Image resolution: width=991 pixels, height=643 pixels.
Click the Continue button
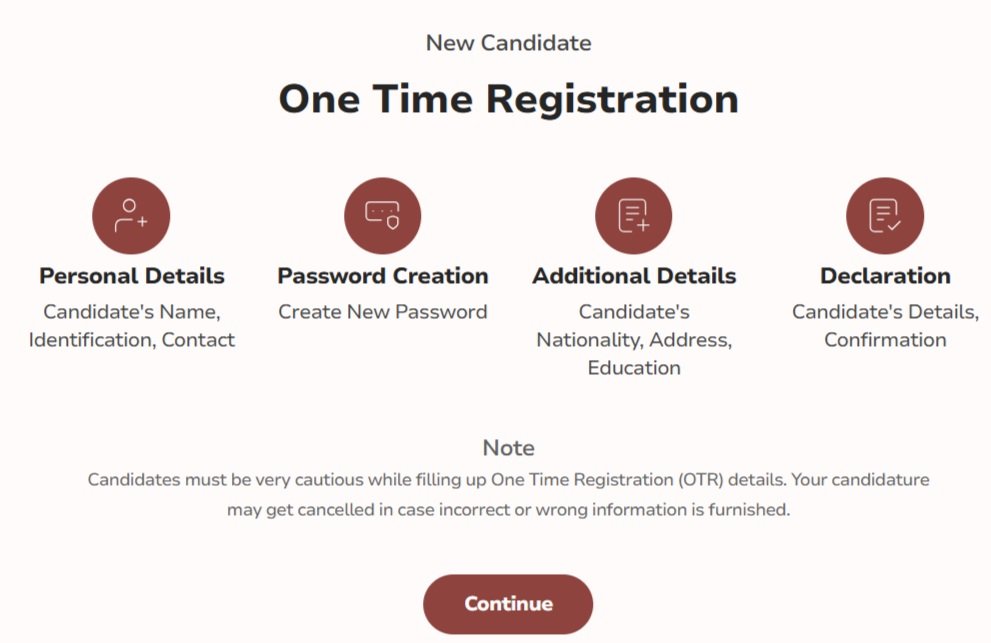coord(508,604)
